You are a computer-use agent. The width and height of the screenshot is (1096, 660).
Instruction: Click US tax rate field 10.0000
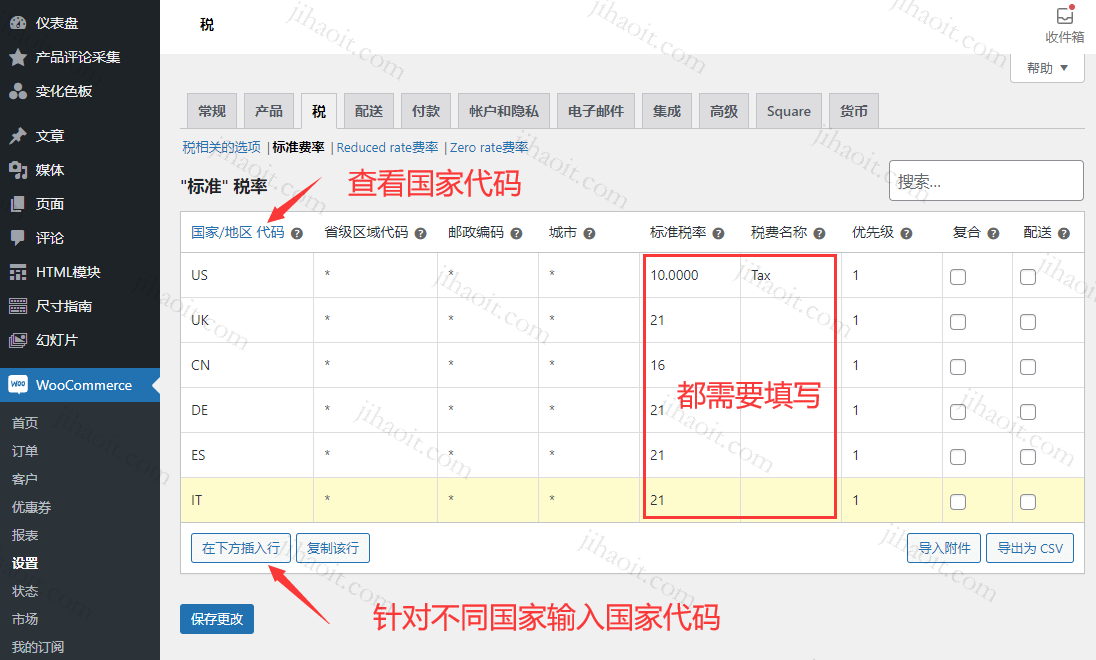(x=690, y=275)
